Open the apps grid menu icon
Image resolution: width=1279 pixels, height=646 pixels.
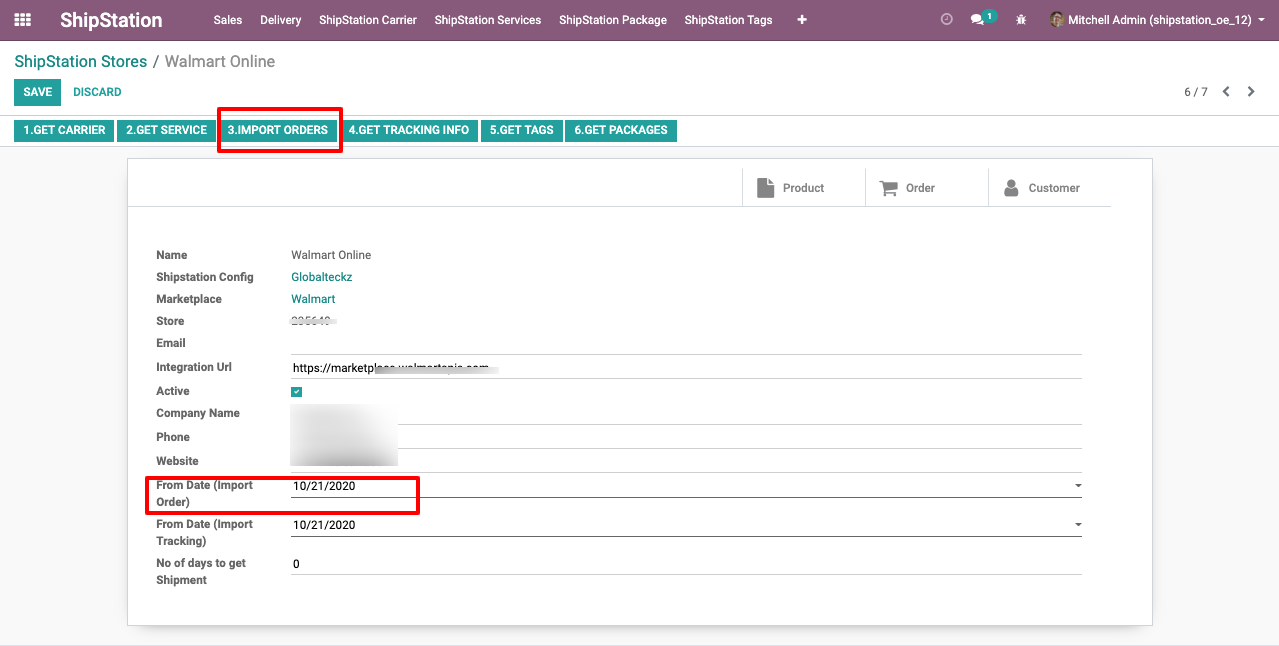pos(22,20)
